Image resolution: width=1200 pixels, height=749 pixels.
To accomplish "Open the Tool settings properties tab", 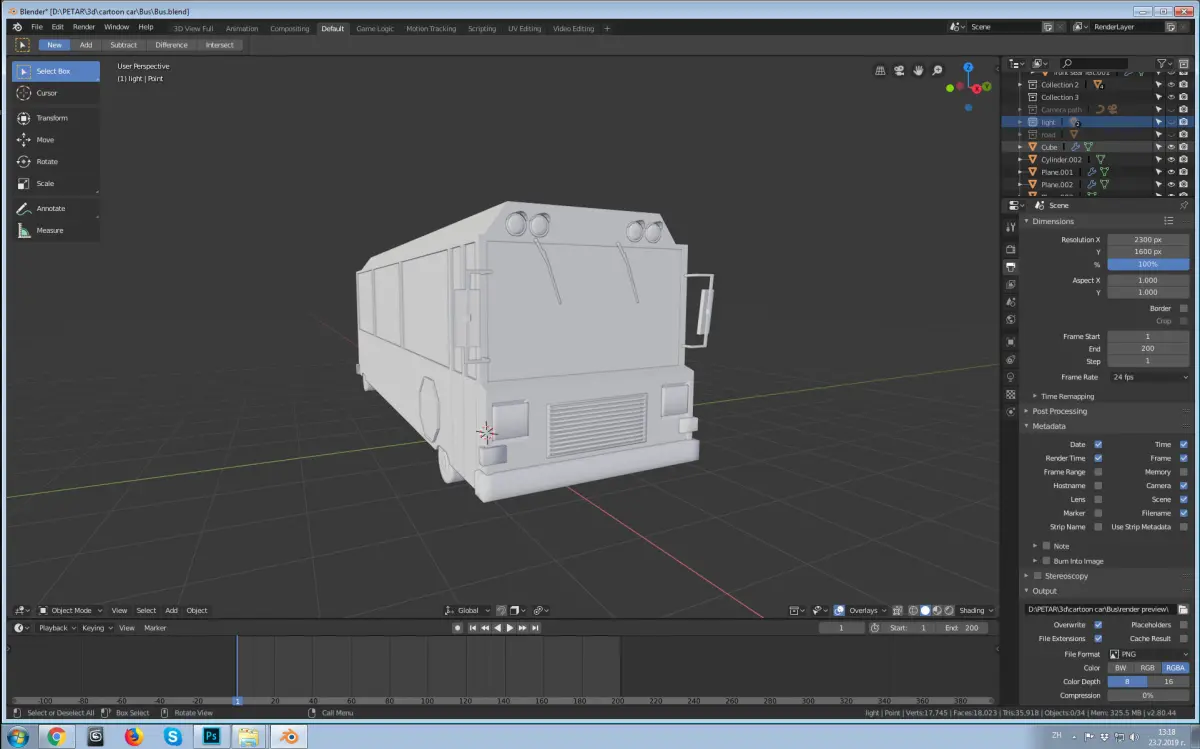I will 1011,227.
